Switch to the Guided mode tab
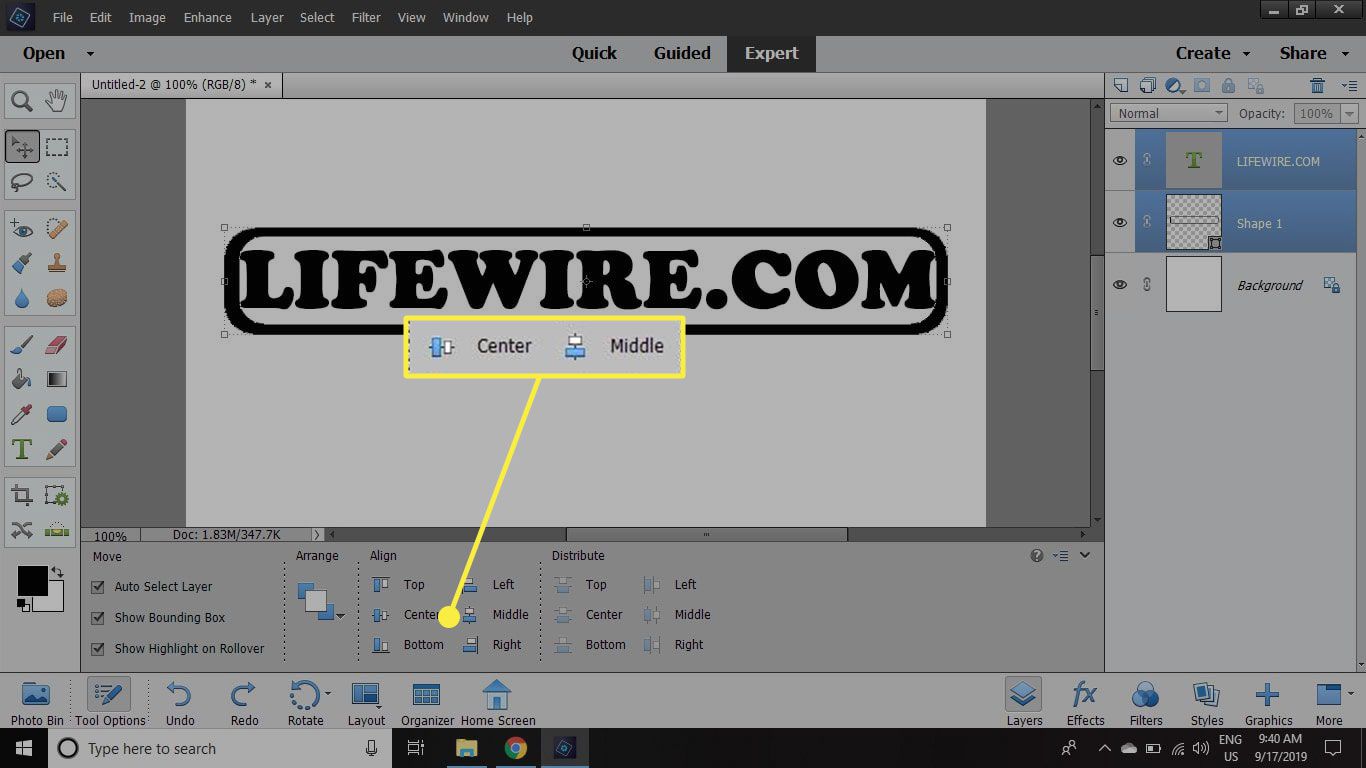 [682, 54]
